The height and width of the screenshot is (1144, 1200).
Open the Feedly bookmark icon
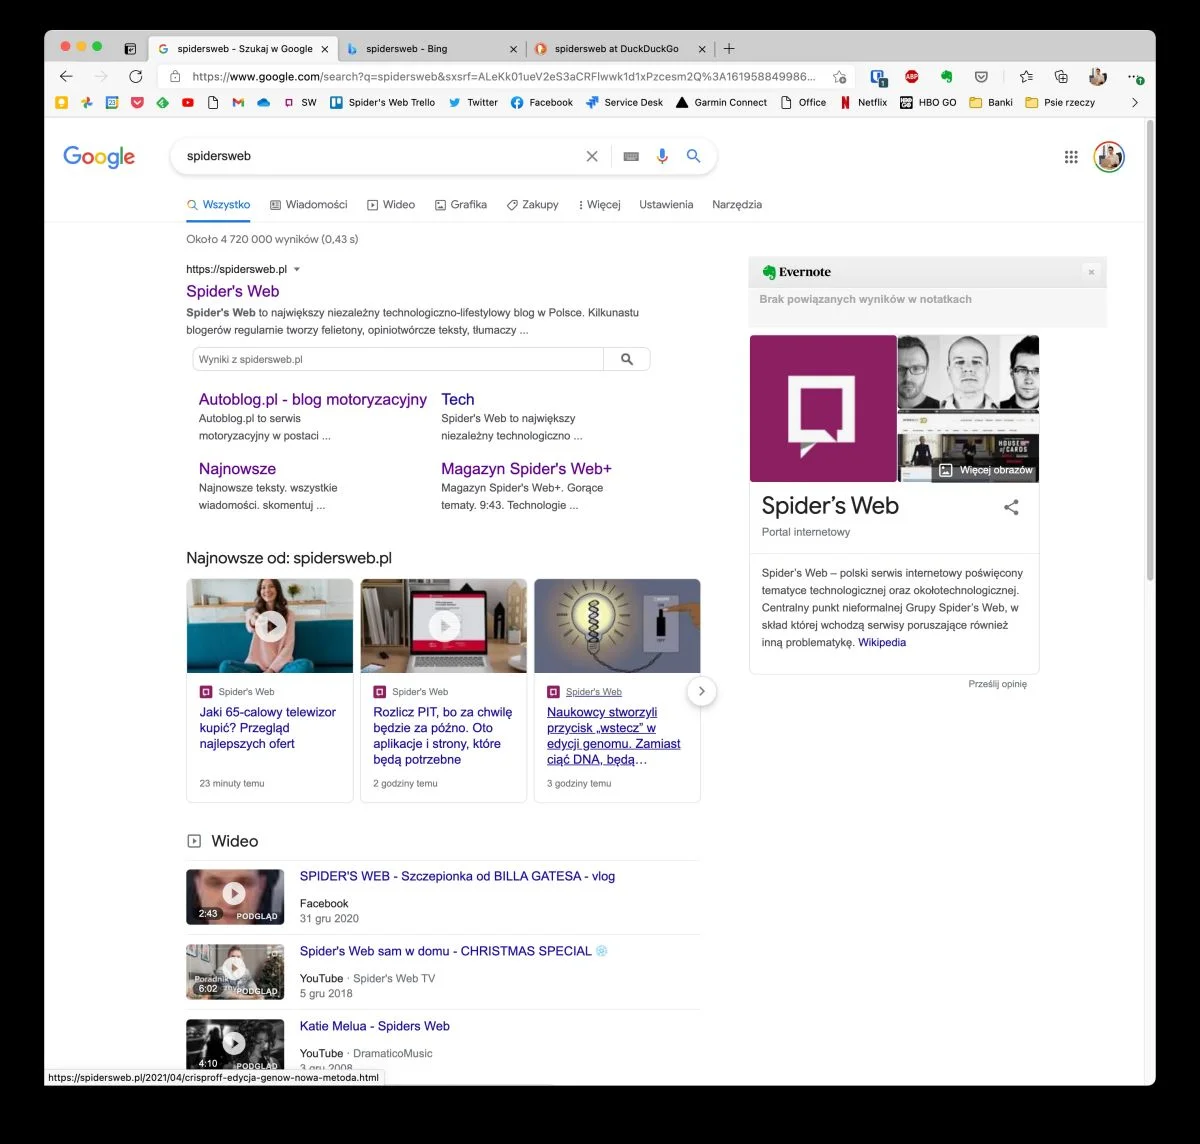[162, 102]
